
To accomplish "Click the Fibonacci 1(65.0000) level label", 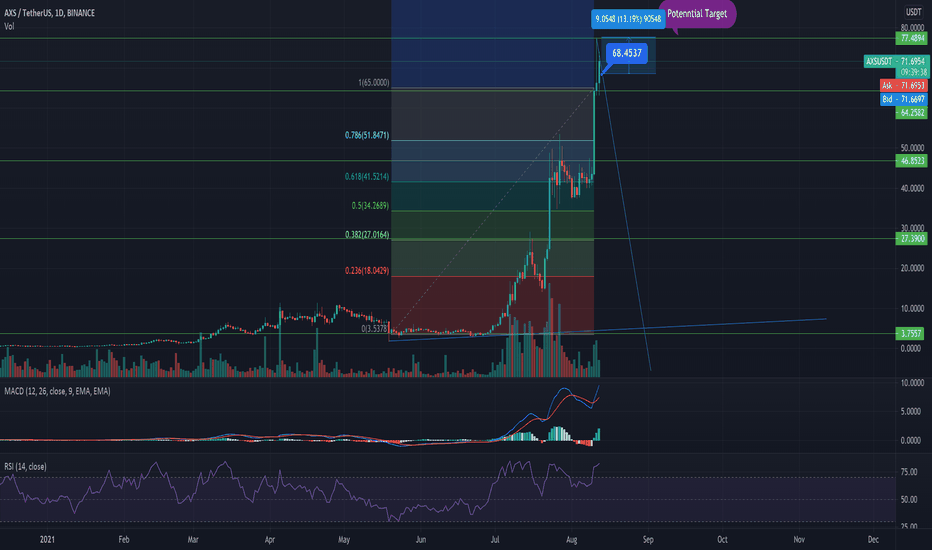I will [x=374, y=83].
